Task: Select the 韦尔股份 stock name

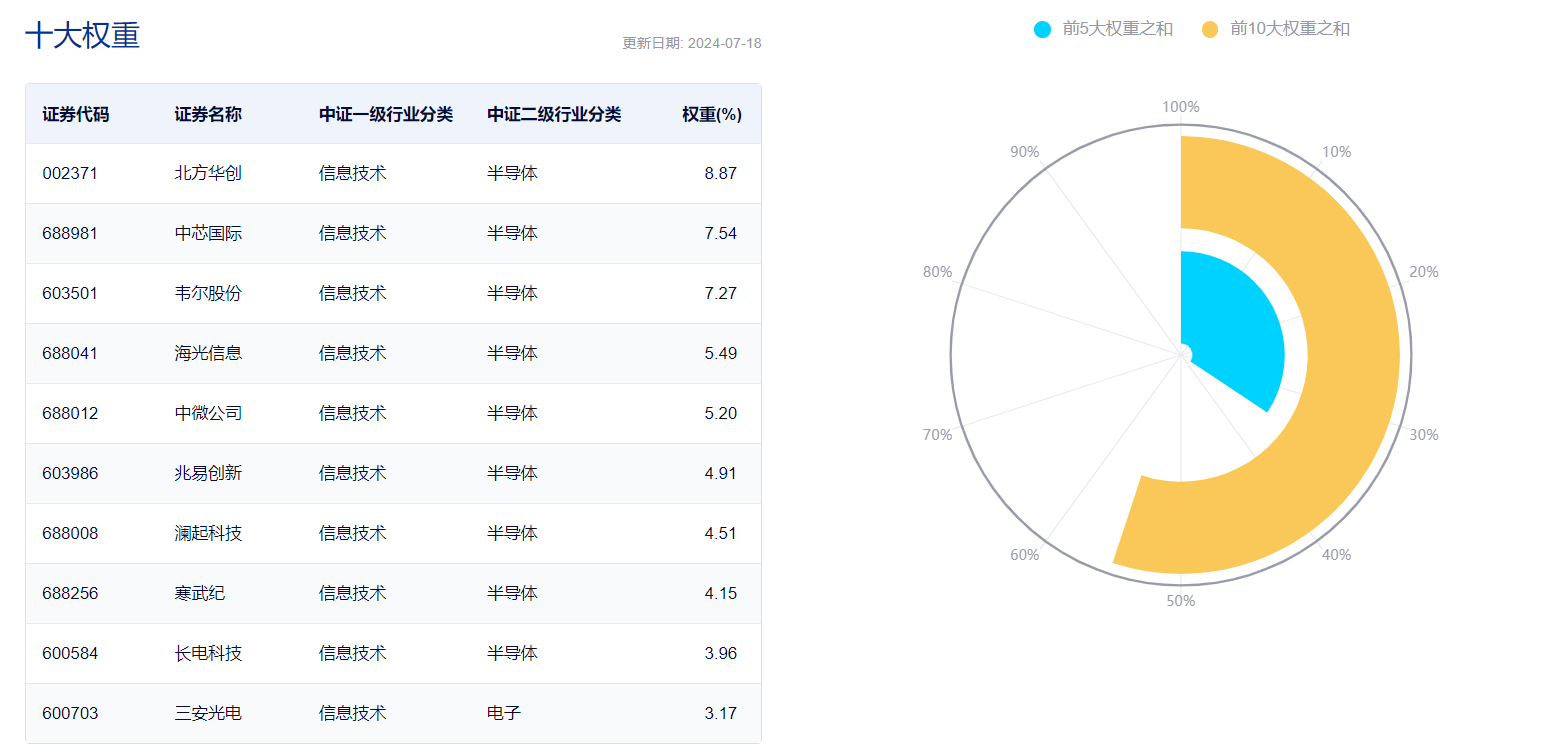Action: (x=208, y=293)
